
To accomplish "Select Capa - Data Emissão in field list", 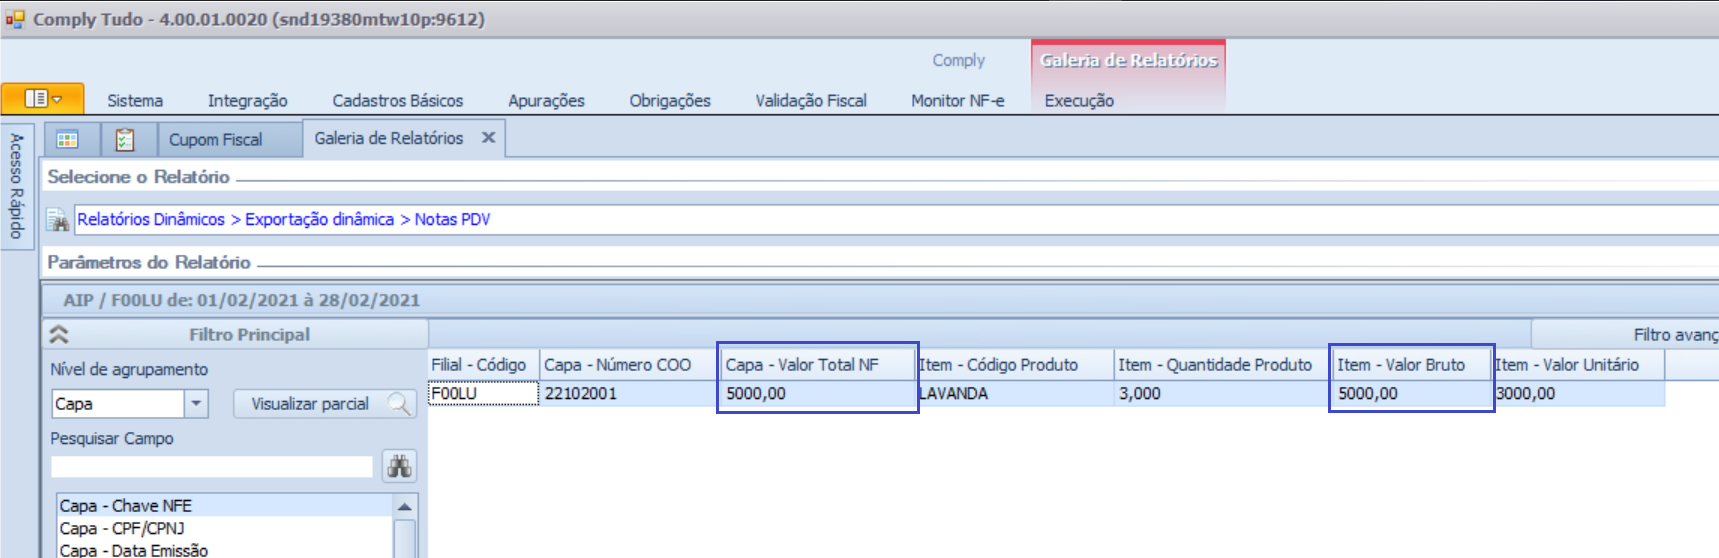I will [x=226, y=550].
